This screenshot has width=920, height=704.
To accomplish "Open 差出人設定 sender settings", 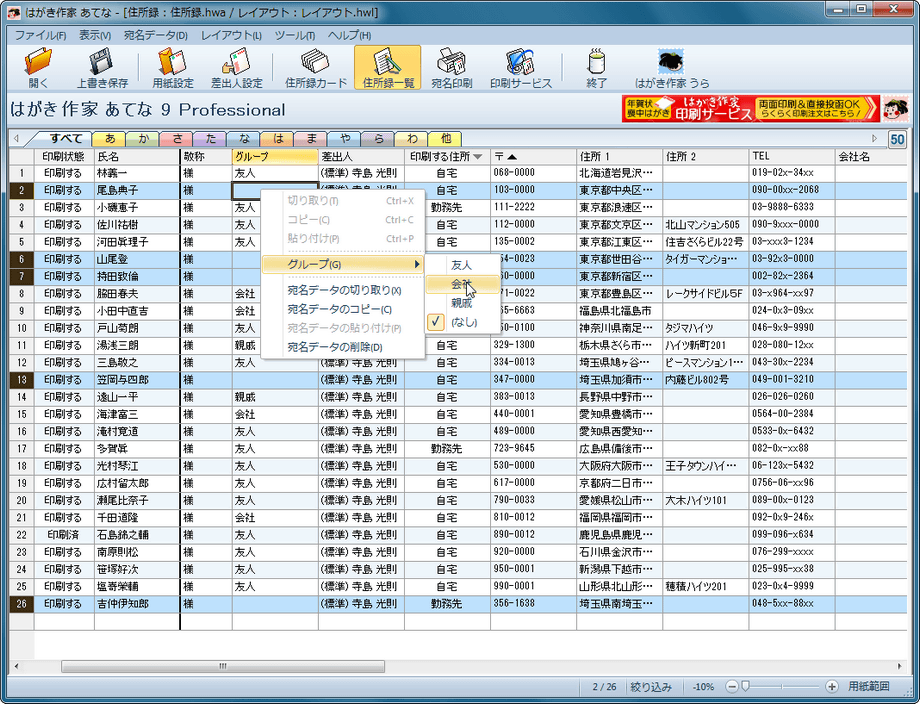I will tap(236, 67).
